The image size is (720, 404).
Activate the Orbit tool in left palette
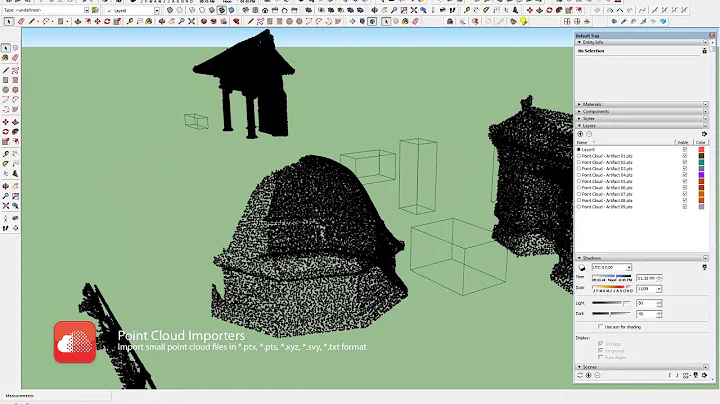[6, 186]
